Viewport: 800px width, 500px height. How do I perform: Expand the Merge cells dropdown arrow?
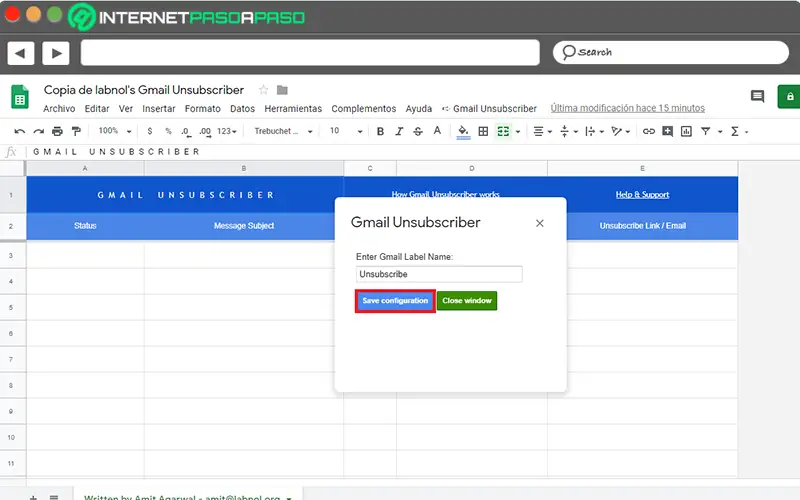coord(518,132)
